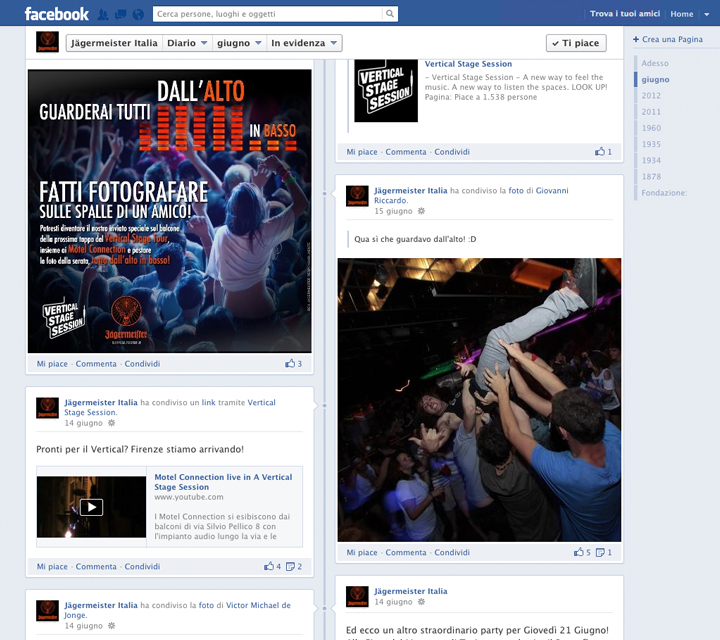Focus the Cerca persone search field
The image size is (720, 640).
point(268,14)
